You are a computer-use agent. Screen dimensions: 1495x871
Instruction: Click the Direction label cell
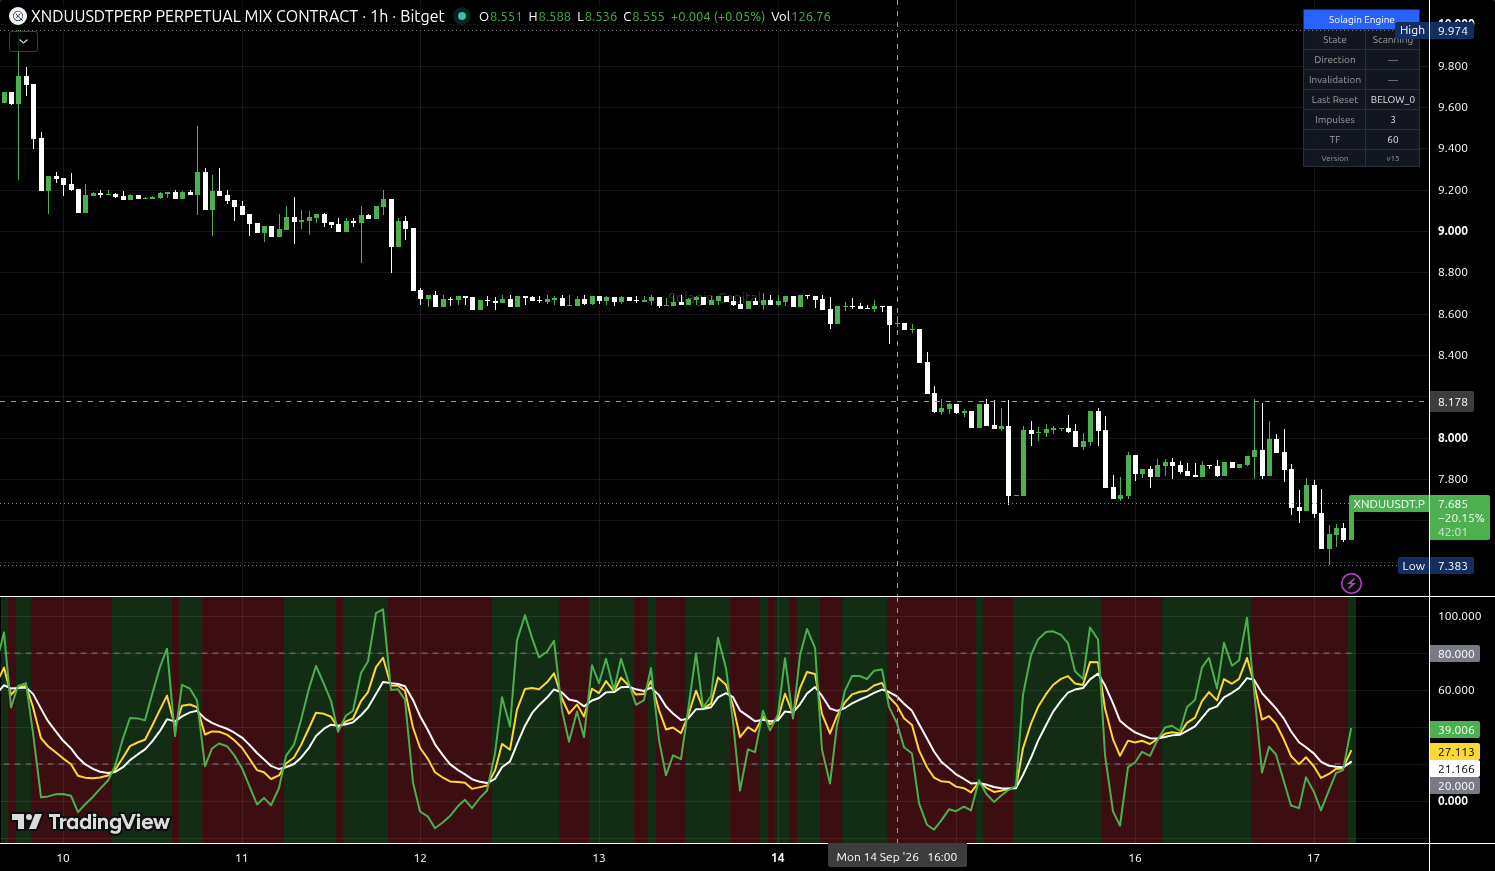[1335, 60]
